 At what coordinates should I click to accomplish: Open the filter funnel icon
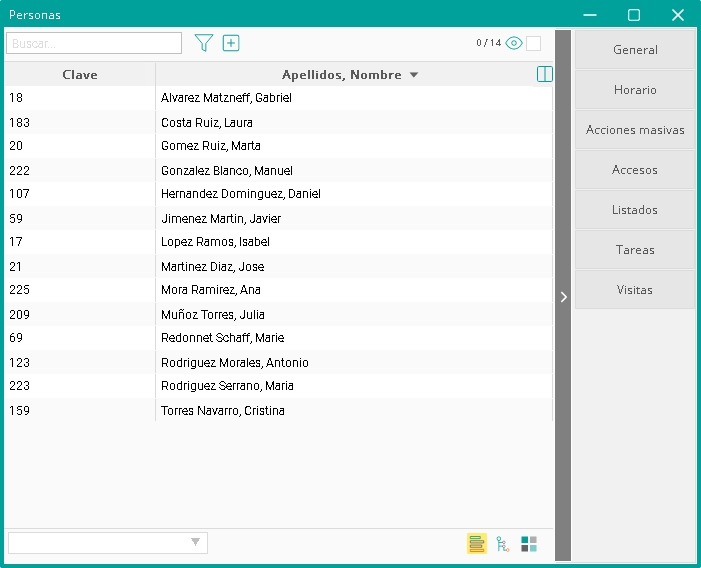pyautogui.click(x=204, y=43)
